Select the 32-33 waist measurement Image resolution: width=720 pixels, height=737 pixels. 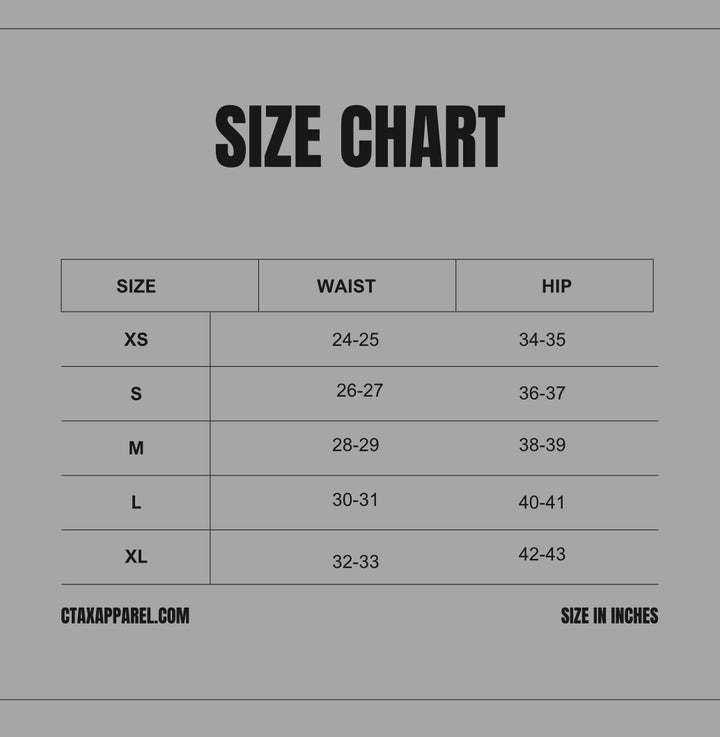coord(355,562)
